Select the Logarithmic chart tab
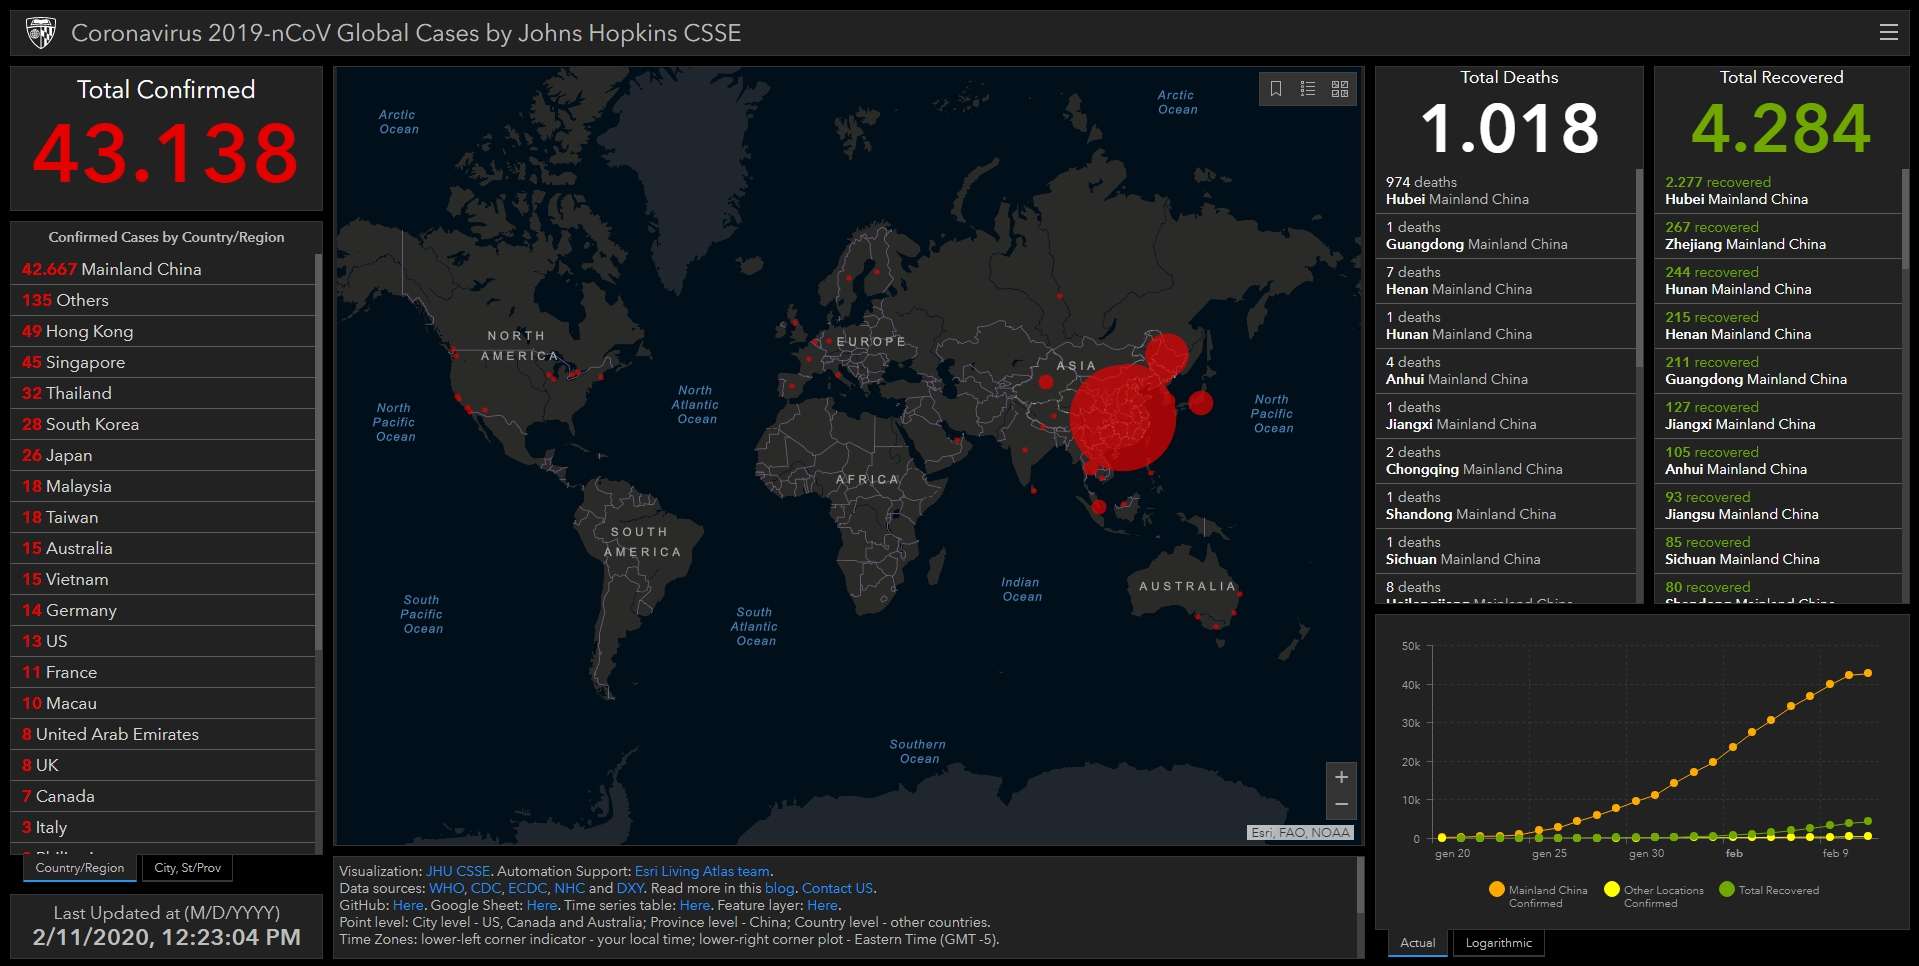 tap(1498, 943)
